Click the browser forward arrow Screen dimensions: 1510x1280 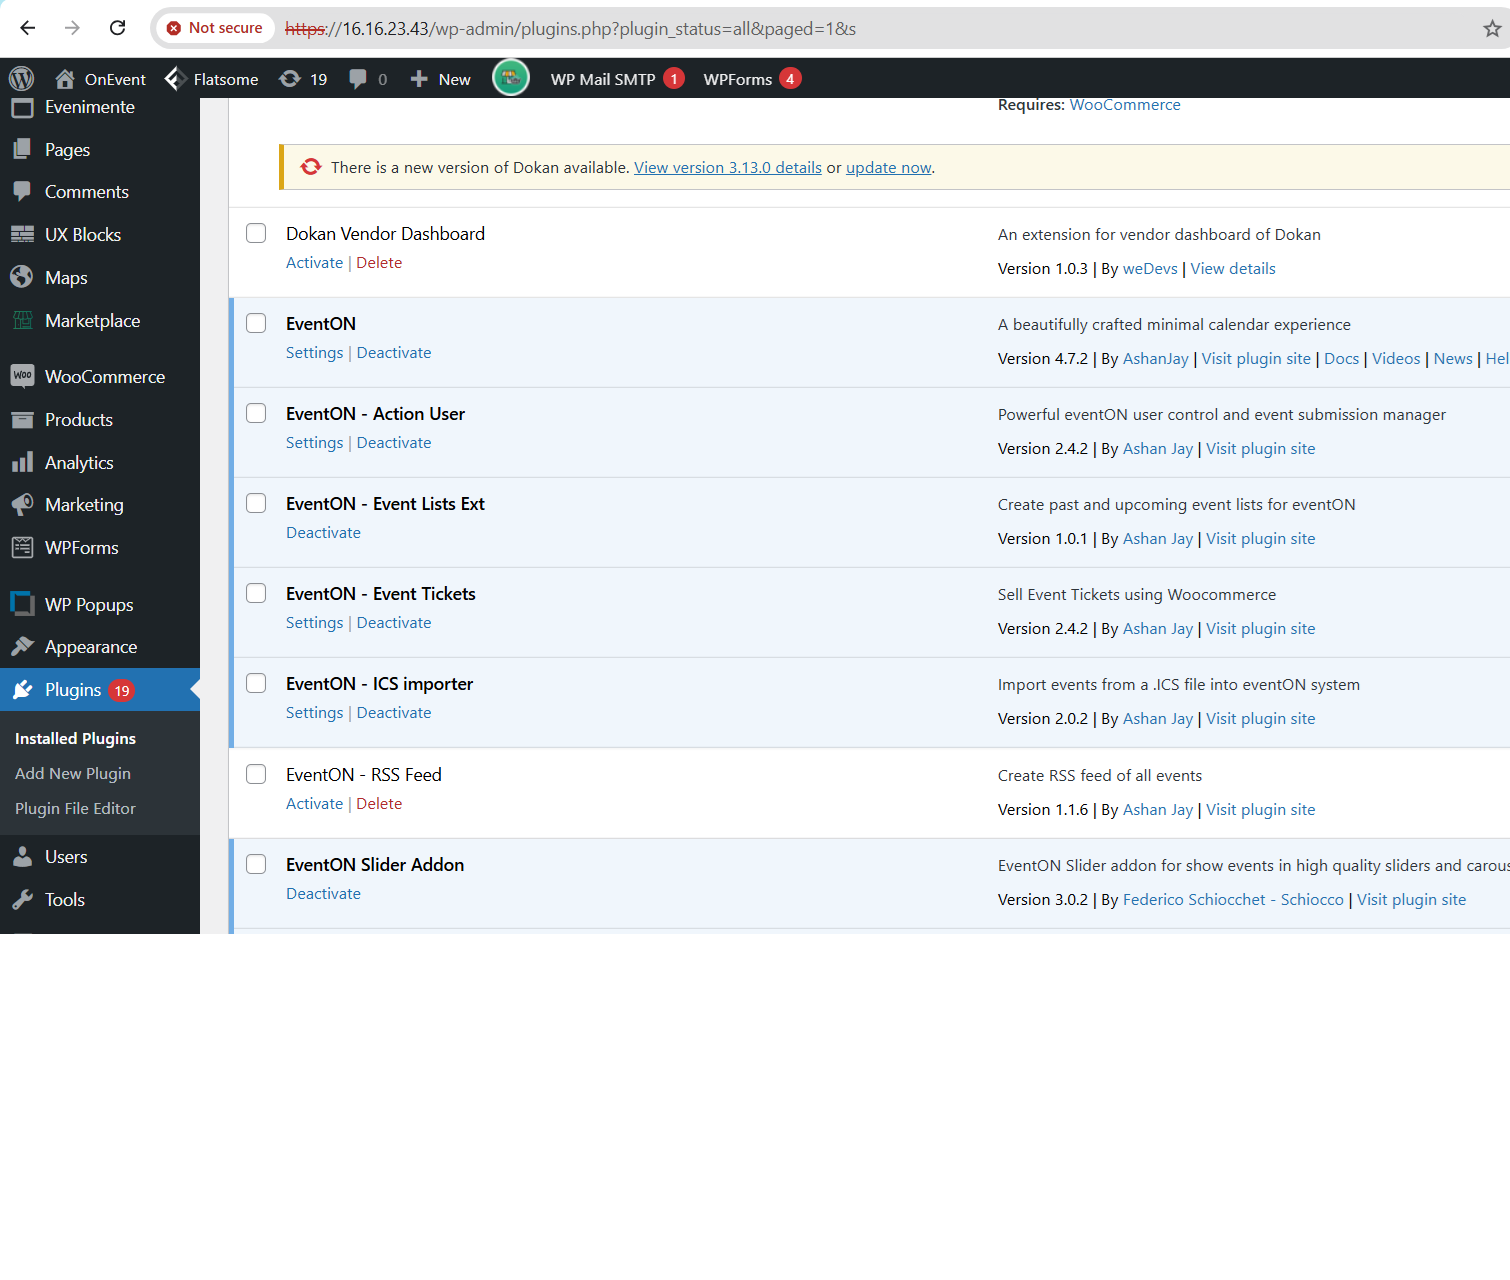[x=72, y=28]
